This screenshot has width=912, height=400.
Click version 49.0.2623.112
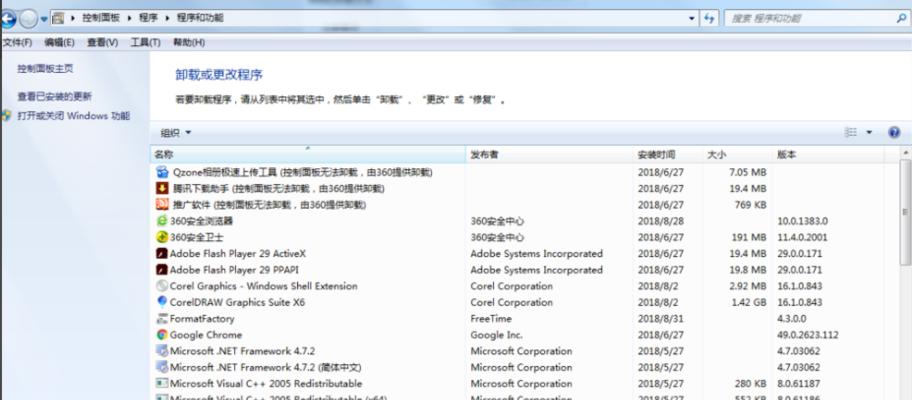point(808,335)
